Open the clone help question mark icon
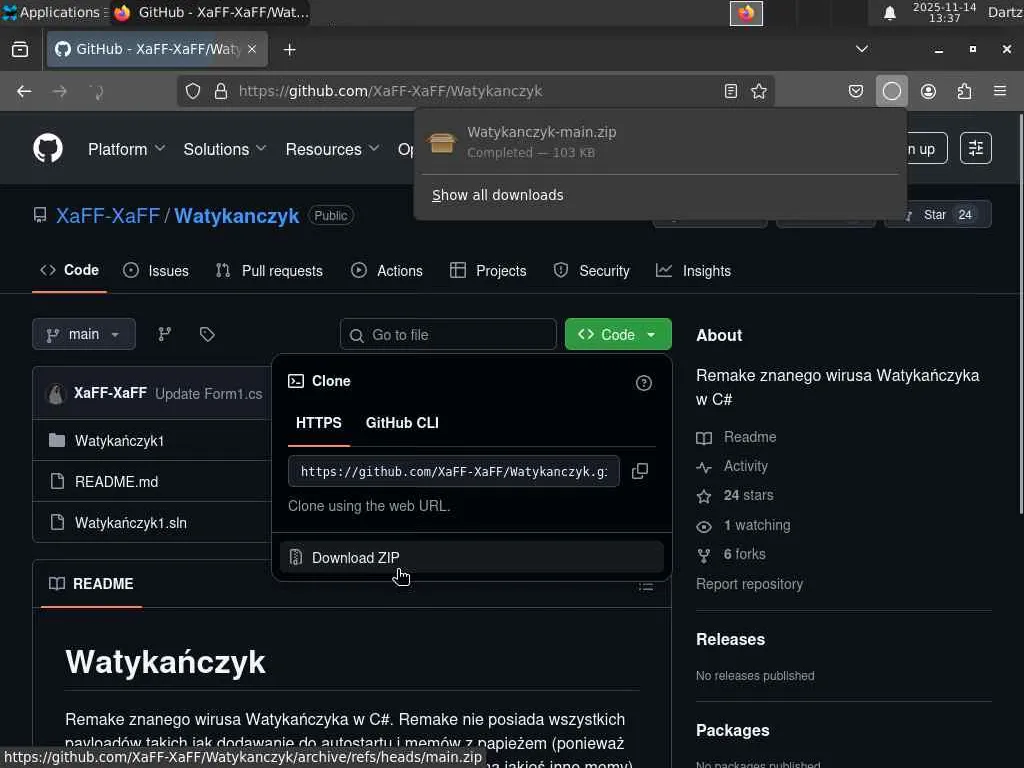 click(644, 383)
